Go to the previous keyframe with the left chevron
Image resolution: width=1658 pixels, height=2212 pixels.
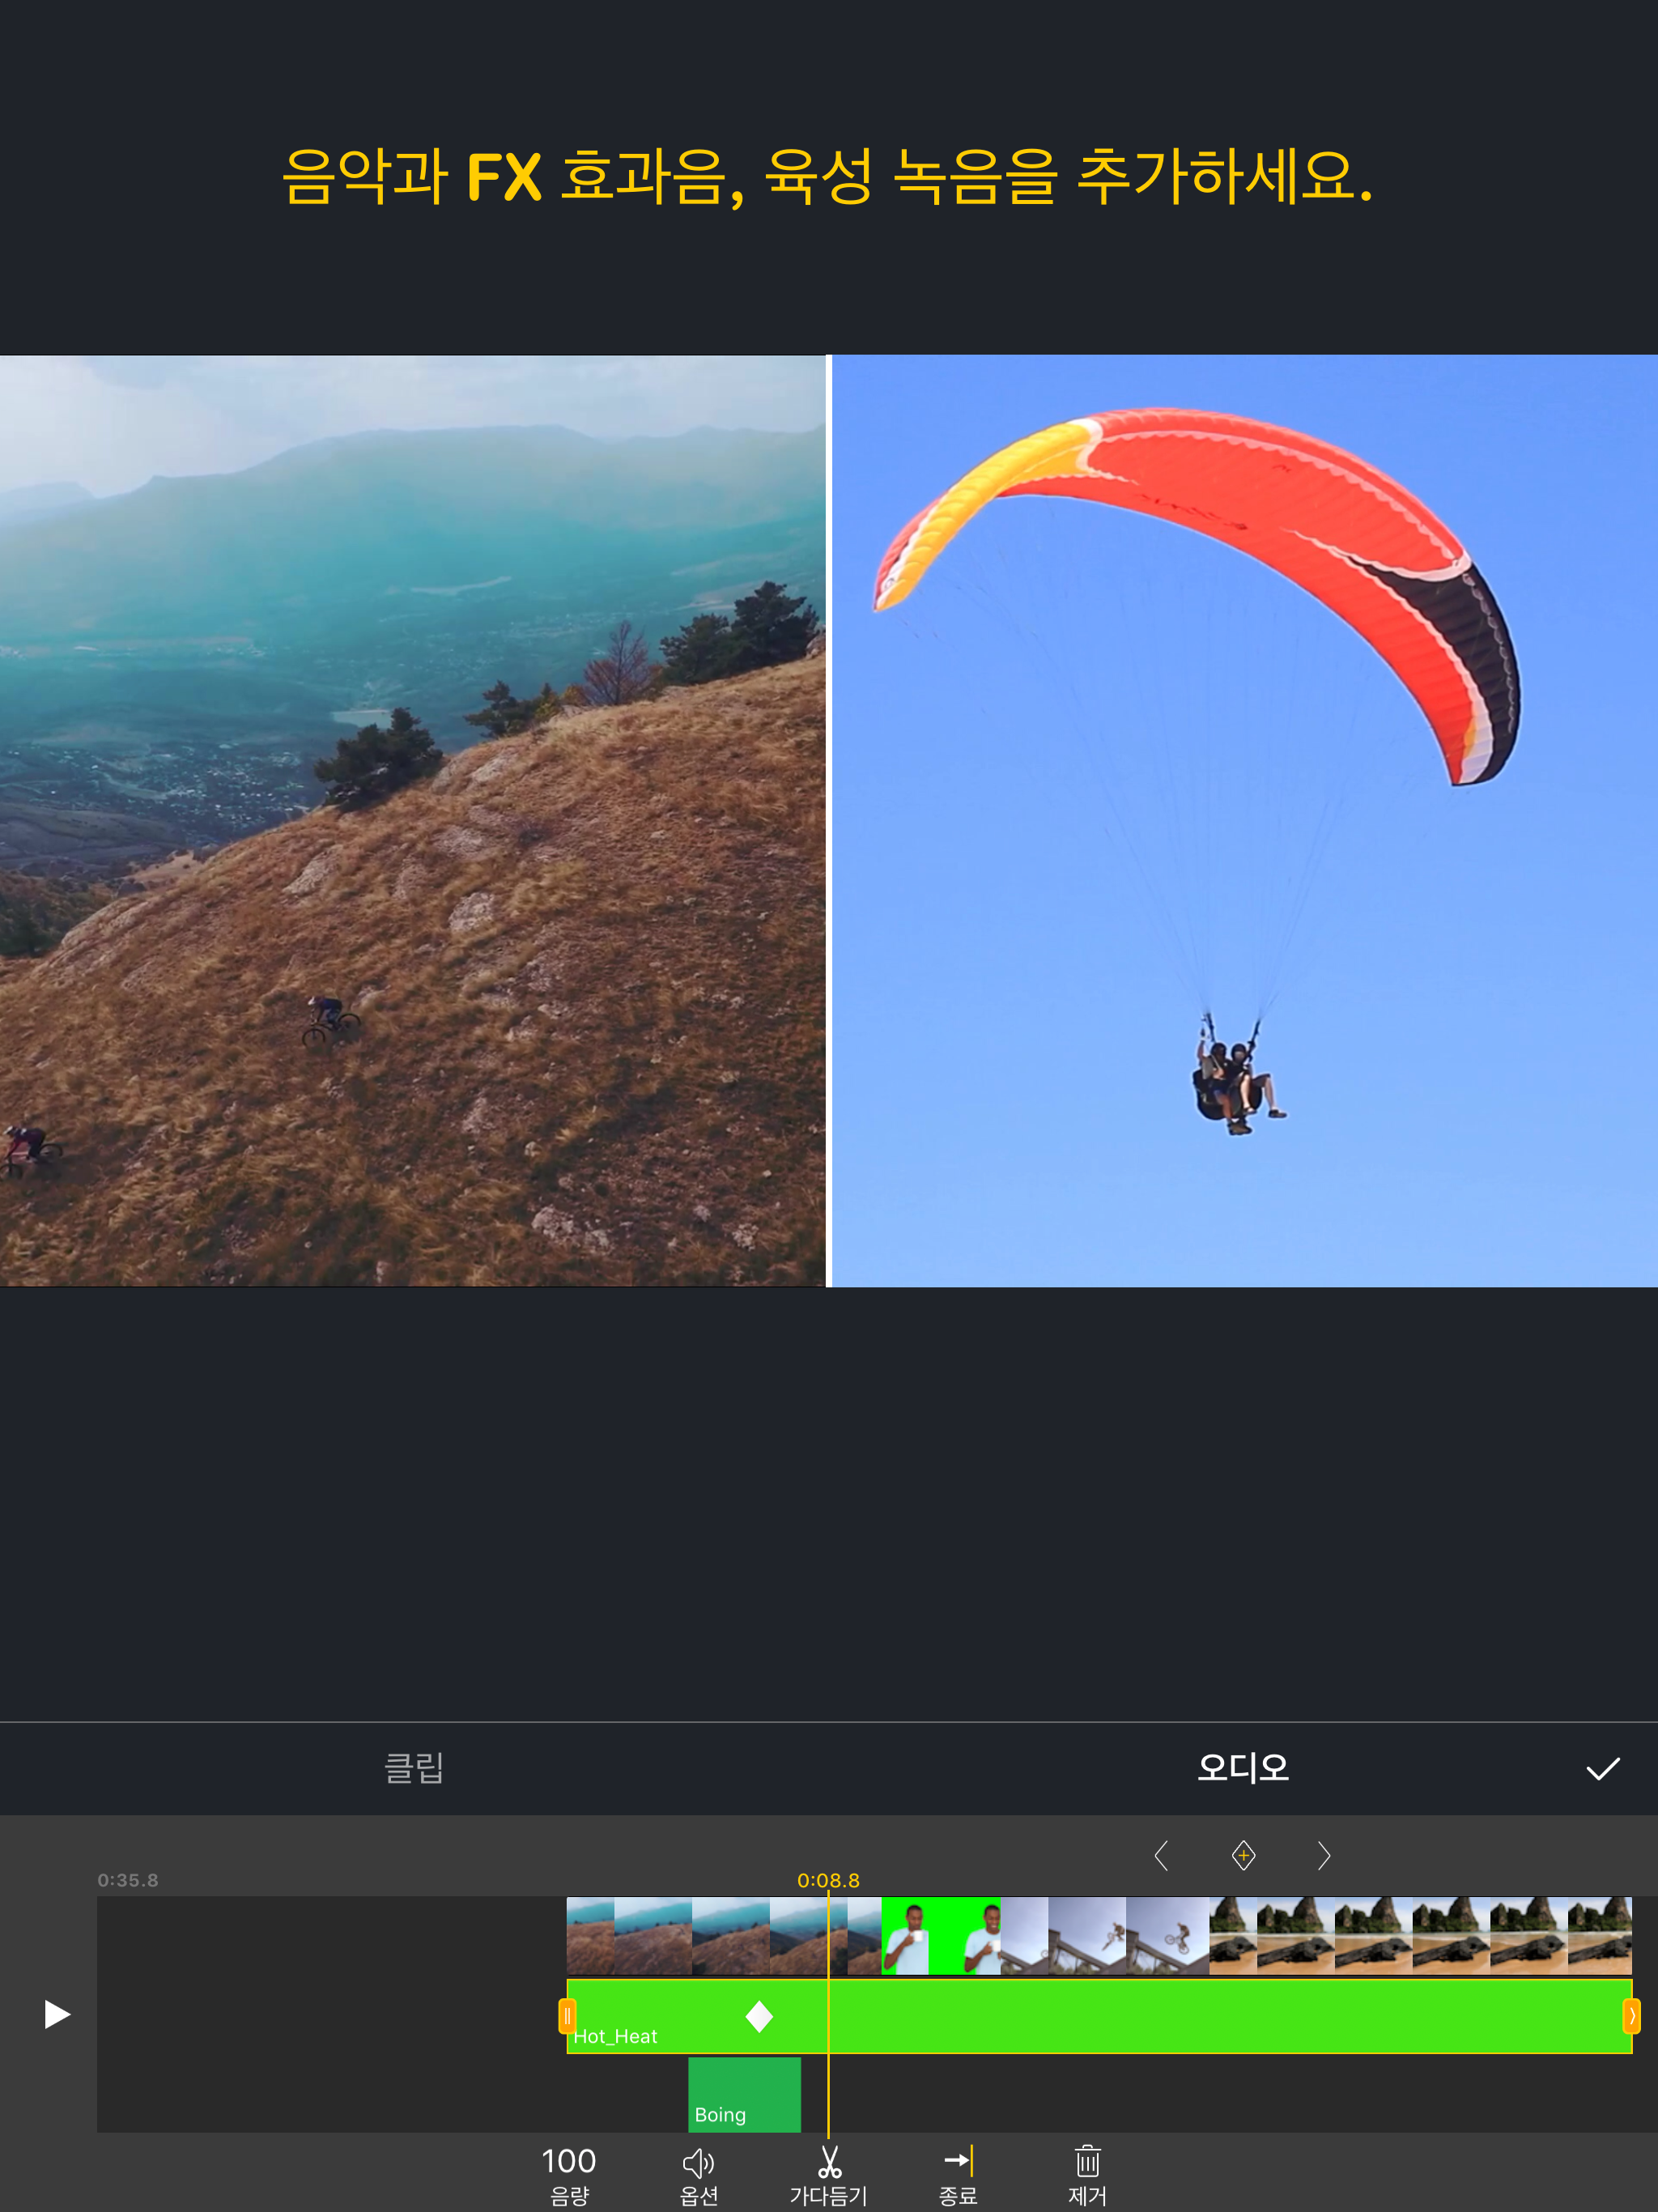1161,1855
